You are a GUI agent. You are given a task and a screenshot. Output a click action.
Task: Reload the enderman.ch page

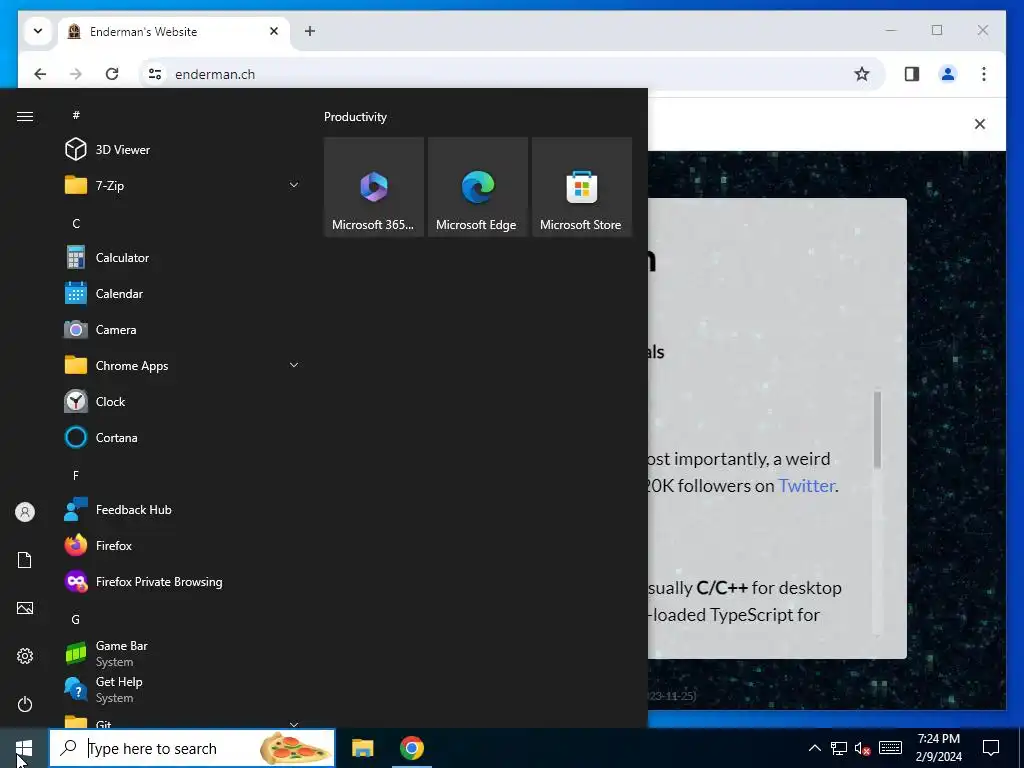[112, 74]
